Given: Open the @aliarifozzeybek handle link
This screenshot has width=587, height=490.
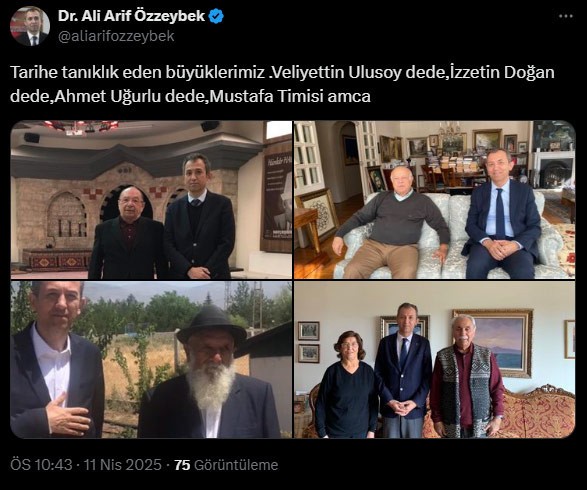Looking at the screenshot, I should [x=116, y=36].
